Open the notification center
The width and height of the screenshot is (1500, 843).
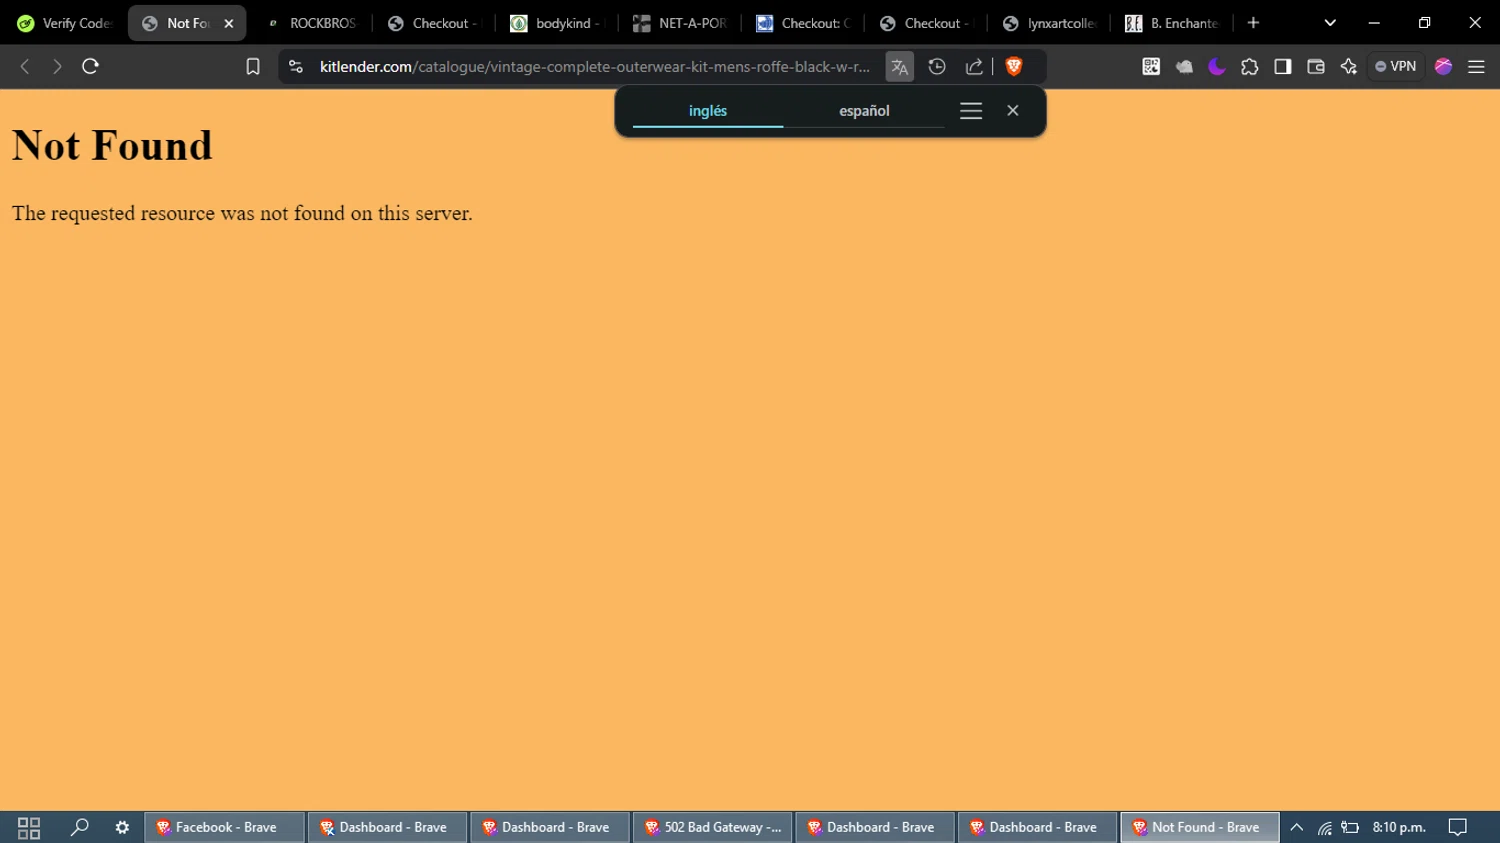pyautogui.click(x=1458, y=827)
